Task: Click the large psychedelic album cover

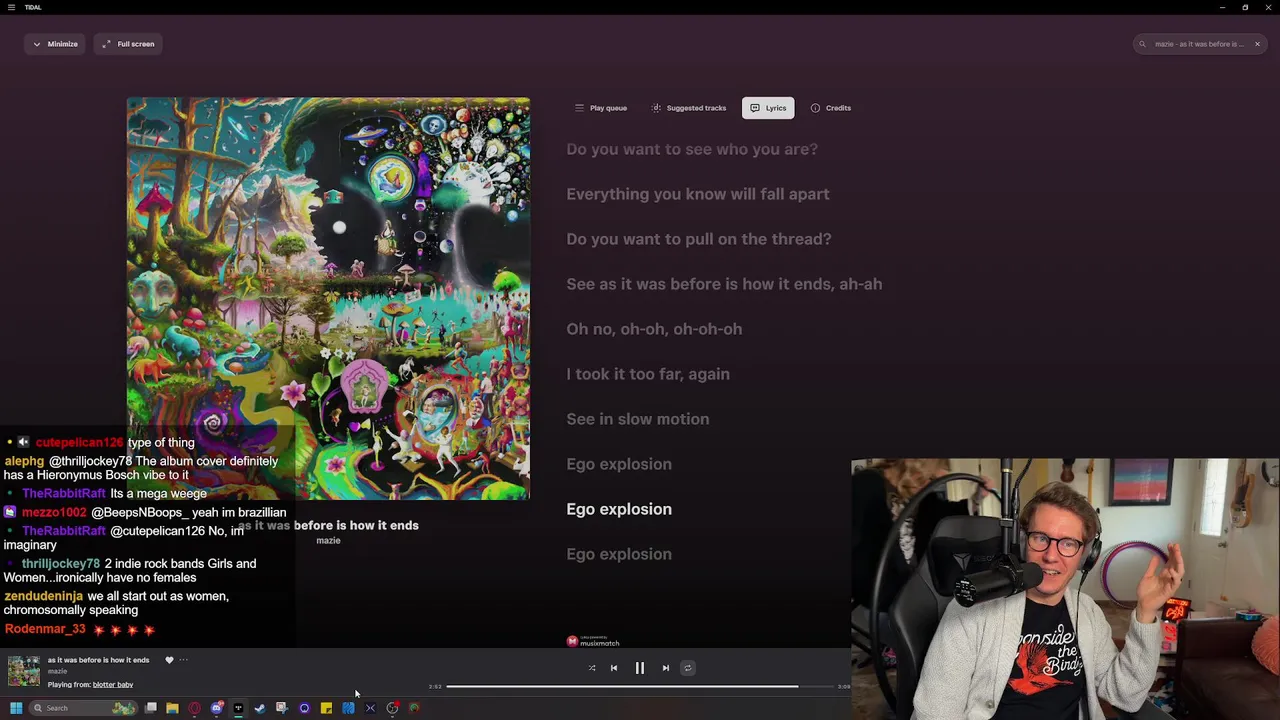Action: click(x=328, y=298)
